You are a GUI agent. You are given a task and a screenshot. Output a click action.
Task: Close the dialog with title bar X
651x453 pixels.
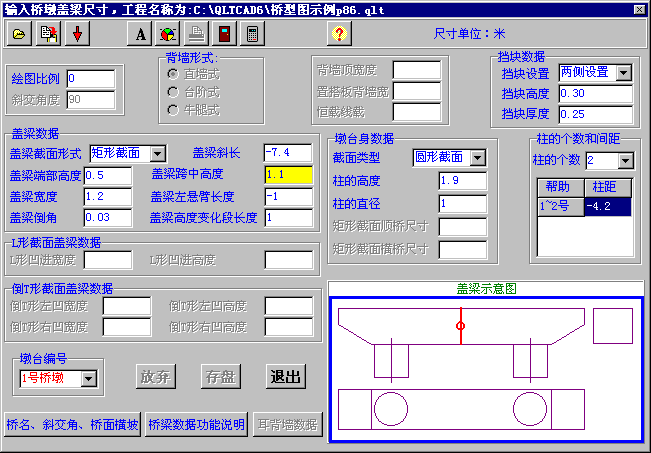[x=639, y=9]
